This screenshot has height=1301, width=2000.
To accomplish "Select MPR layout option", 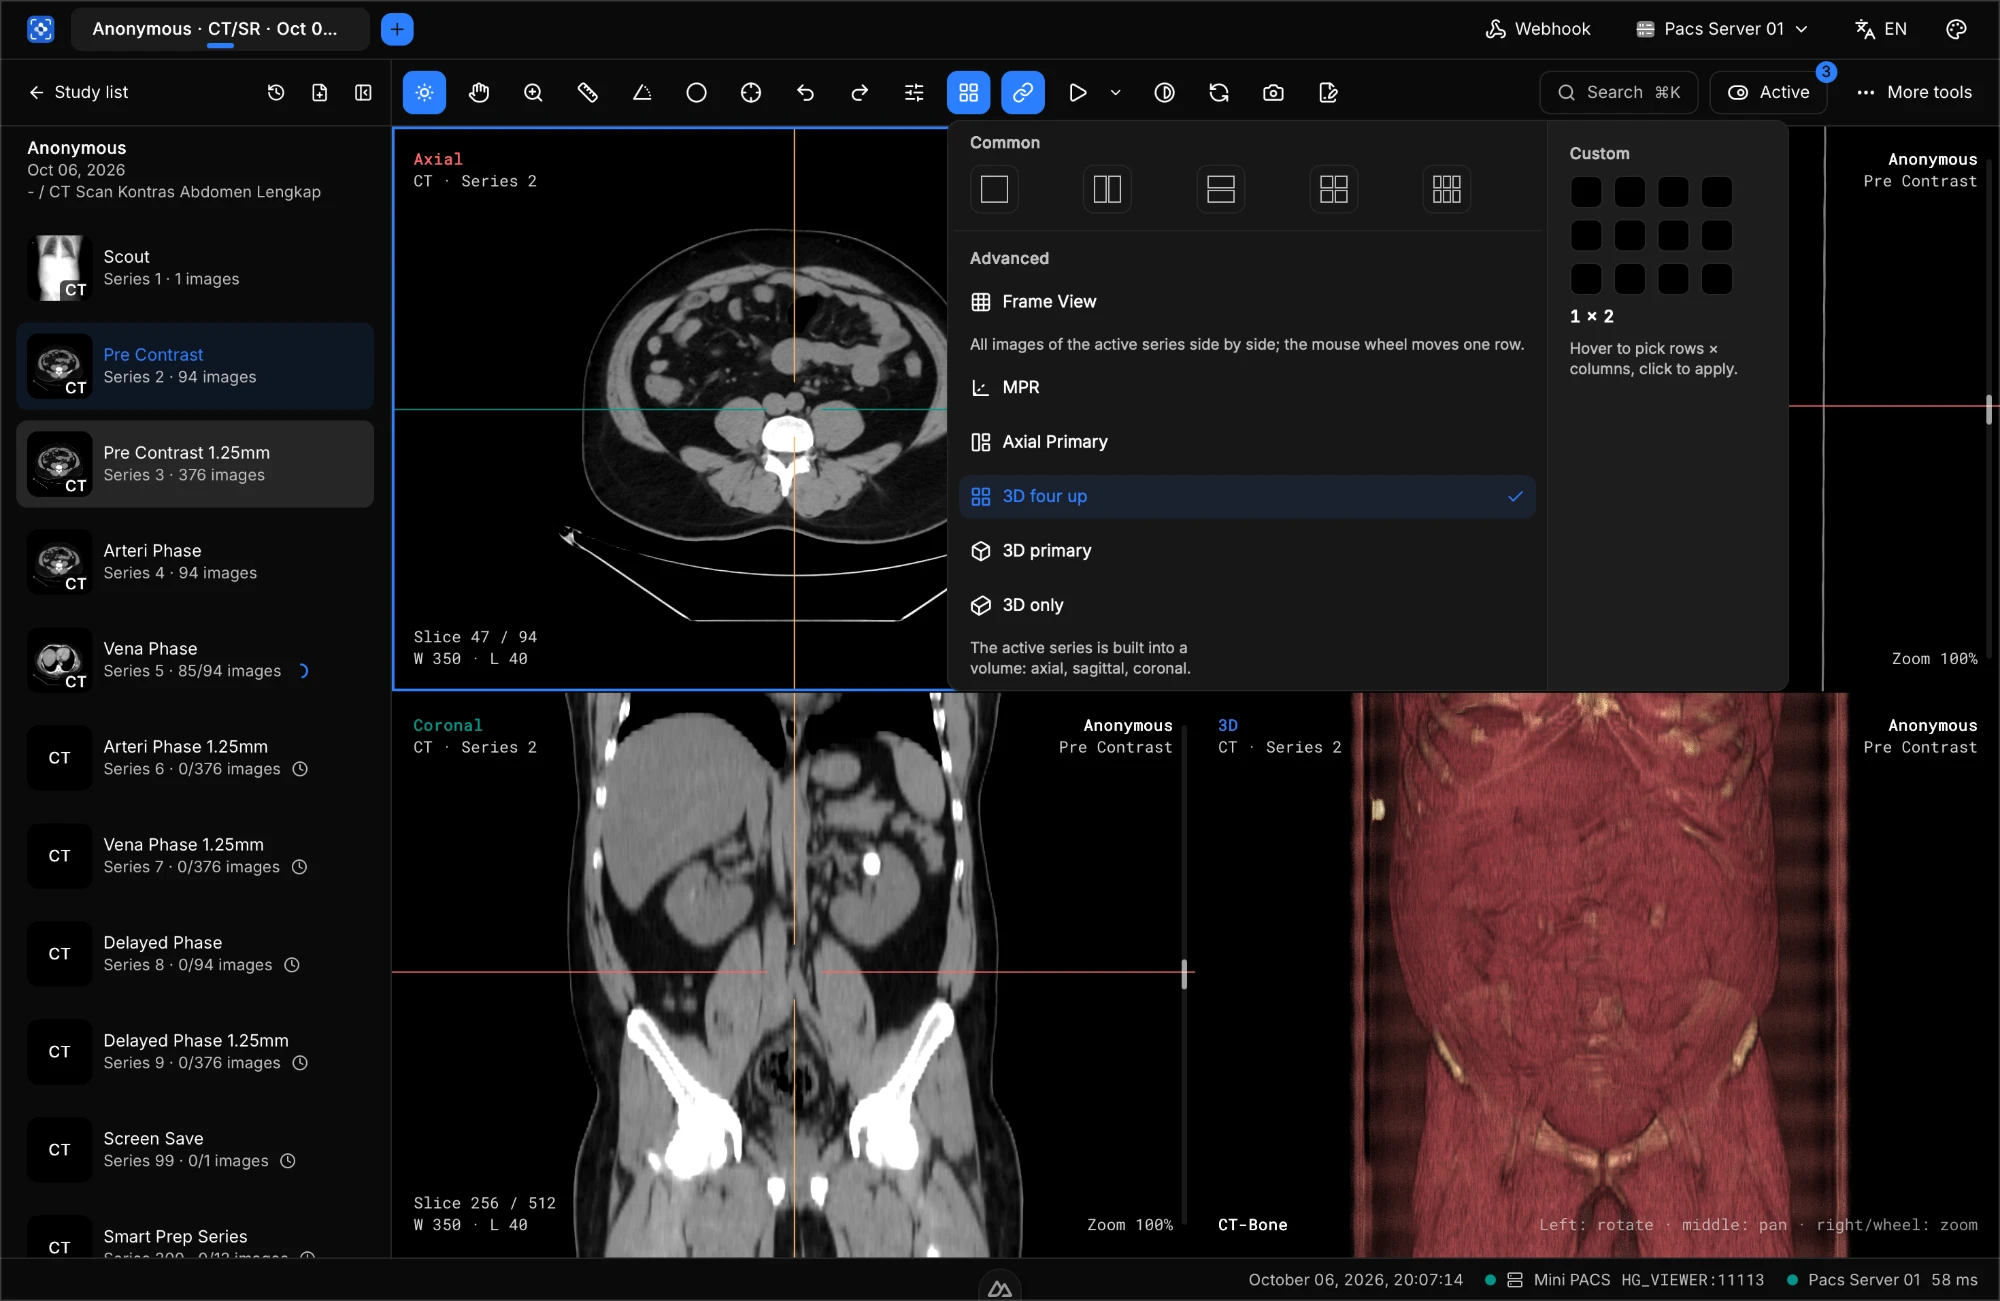I will click(1247, 388).
